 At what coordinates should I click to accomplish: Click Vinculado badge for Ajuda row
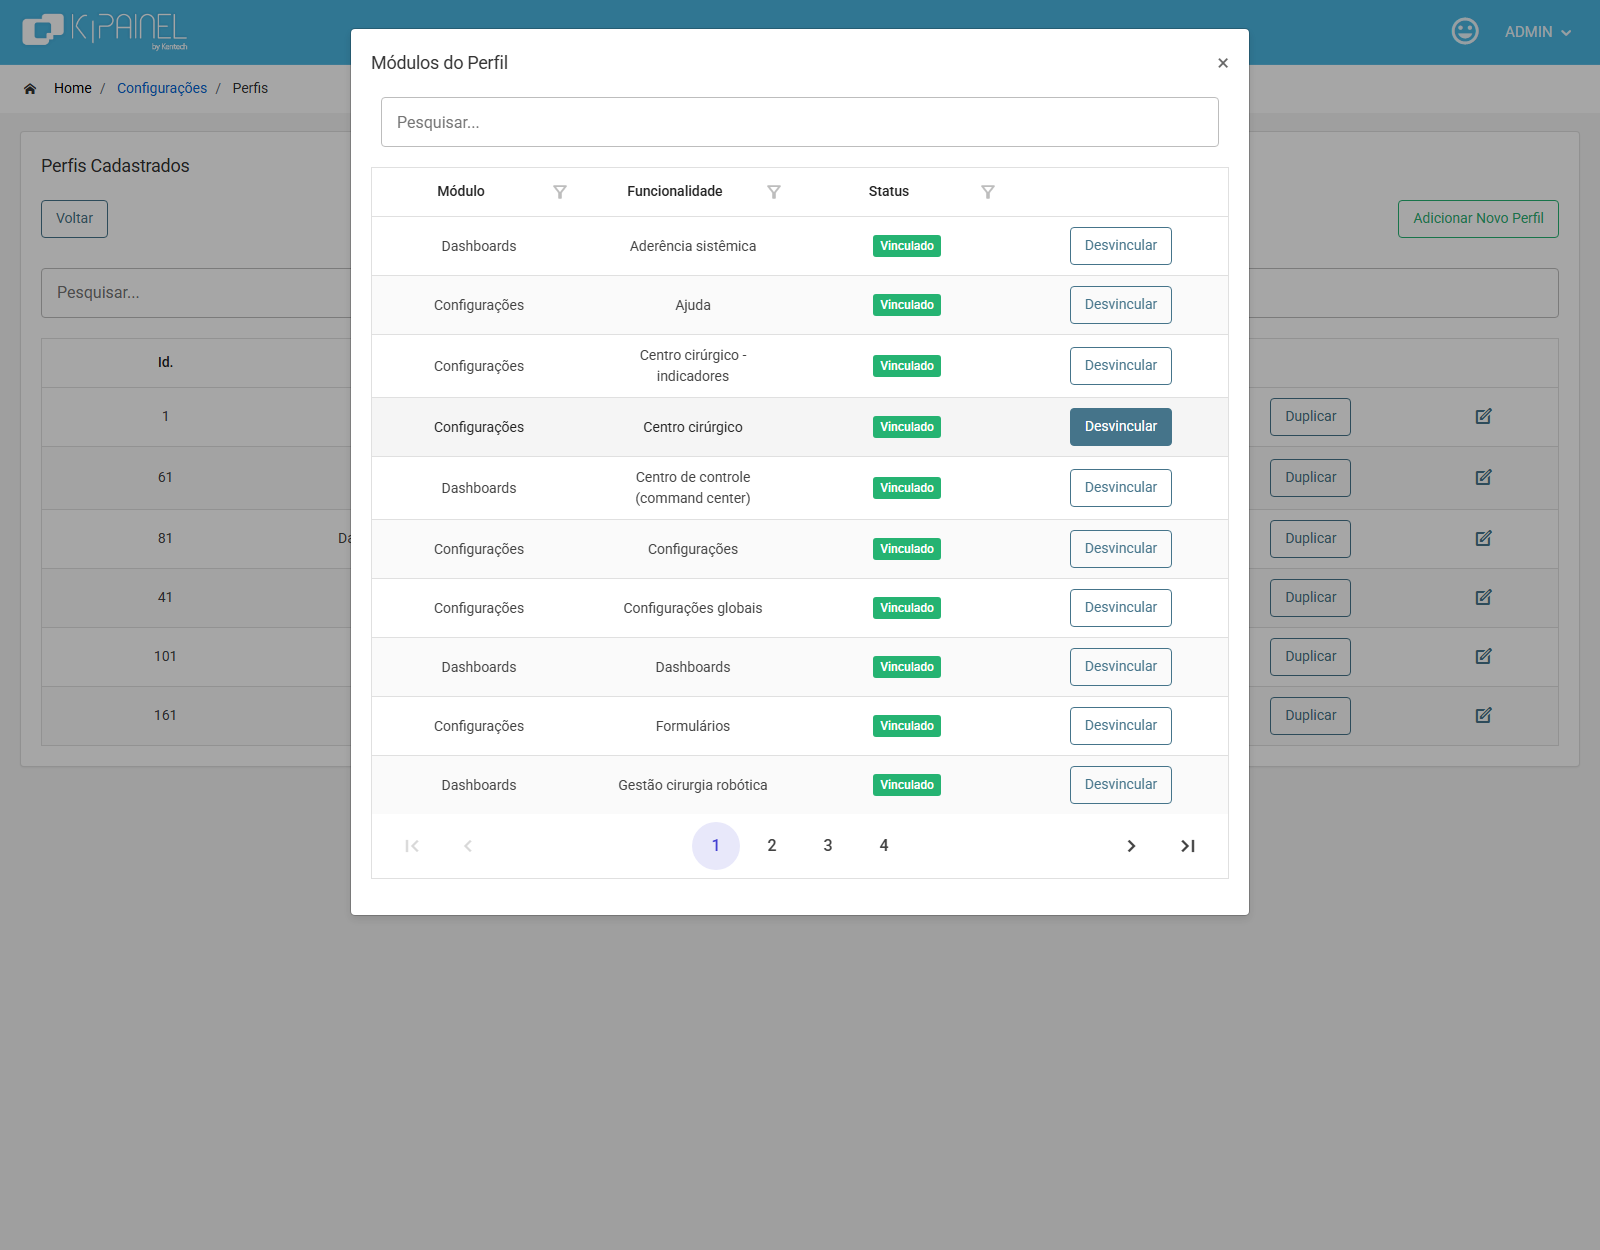907,305
